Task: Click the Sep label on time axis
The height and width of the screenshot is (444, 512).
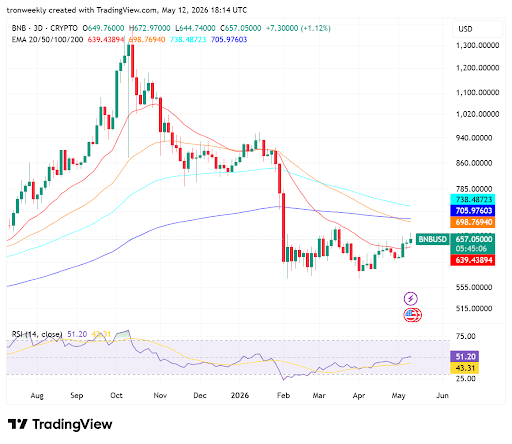Action: point(77,396)
